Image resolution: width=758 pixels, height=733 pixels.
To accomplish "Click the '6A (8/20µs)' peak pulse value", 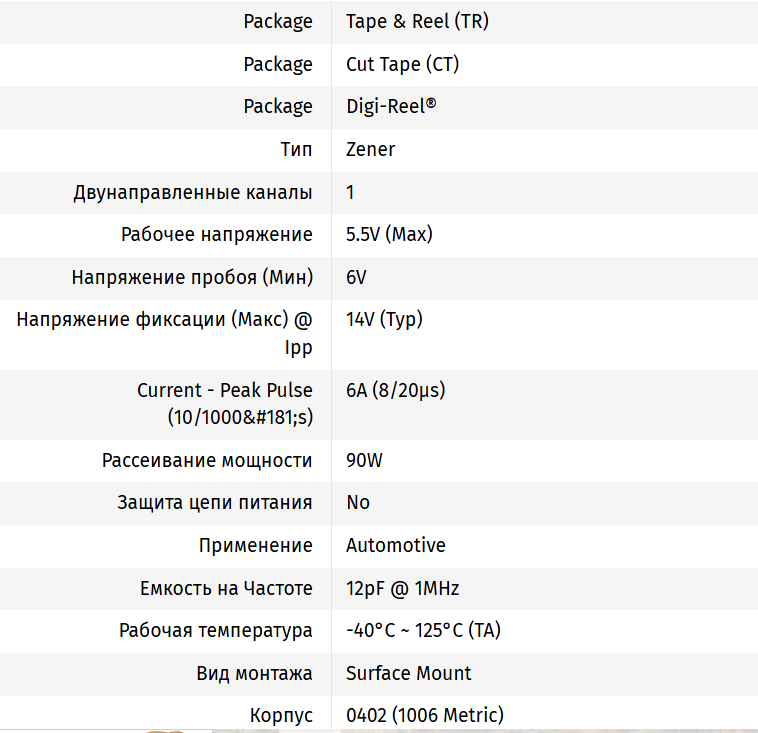I will 395,390.
